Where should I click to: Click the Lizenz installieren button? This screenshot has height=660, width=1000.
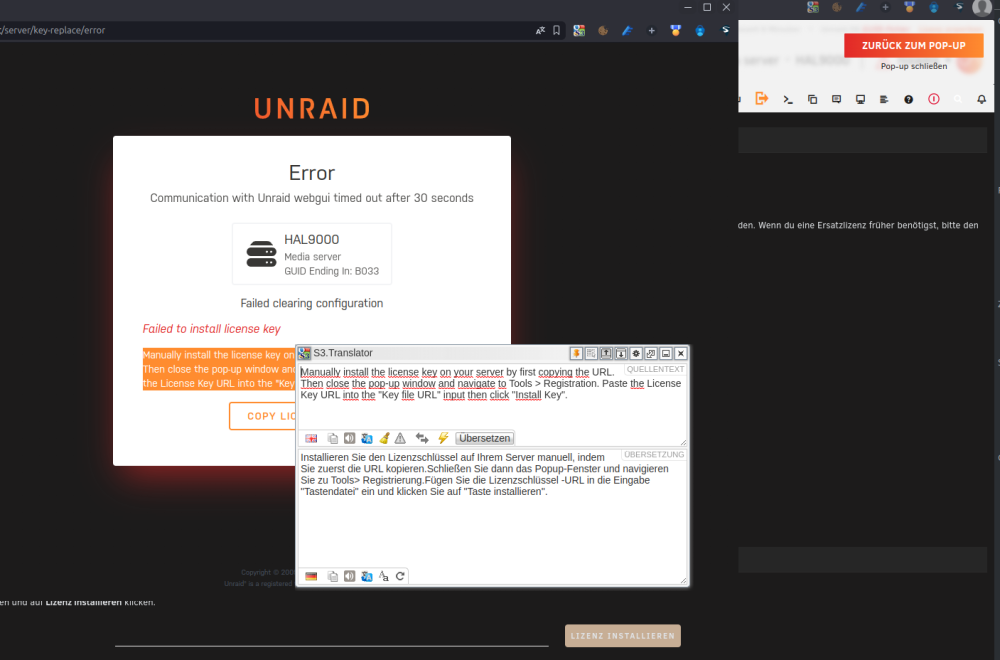click(622, 636)
